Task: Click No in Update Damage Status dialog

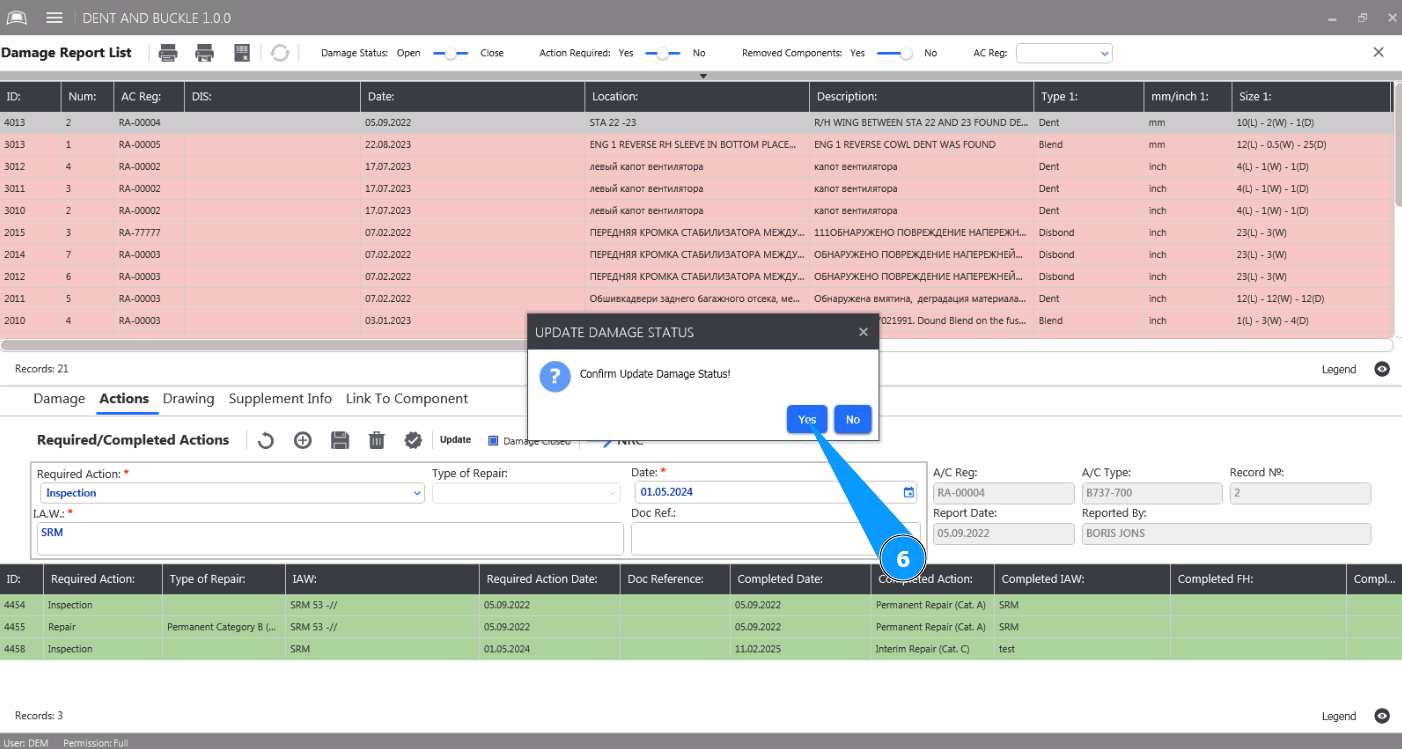Action: pos(852,420)
